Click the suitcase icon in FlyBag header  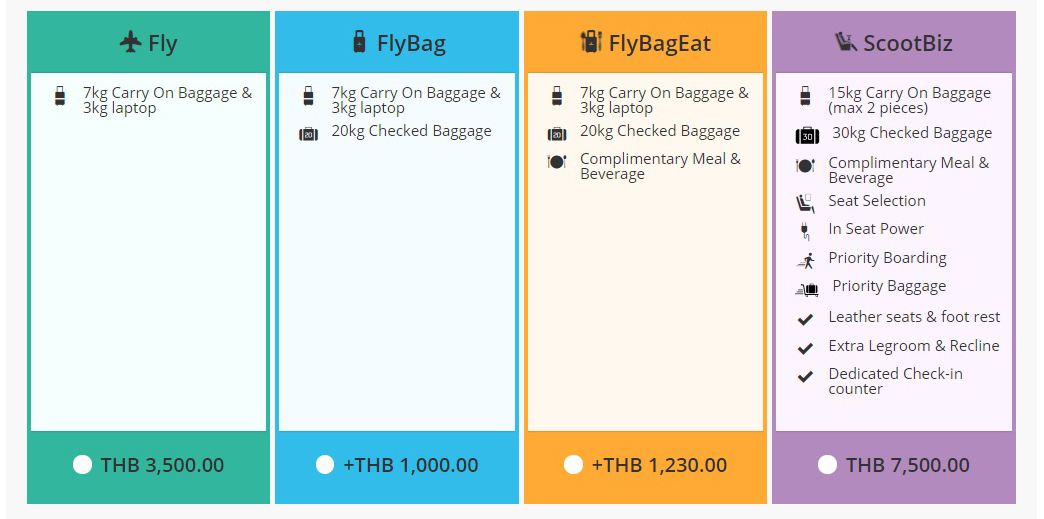[x=360, y=42]
